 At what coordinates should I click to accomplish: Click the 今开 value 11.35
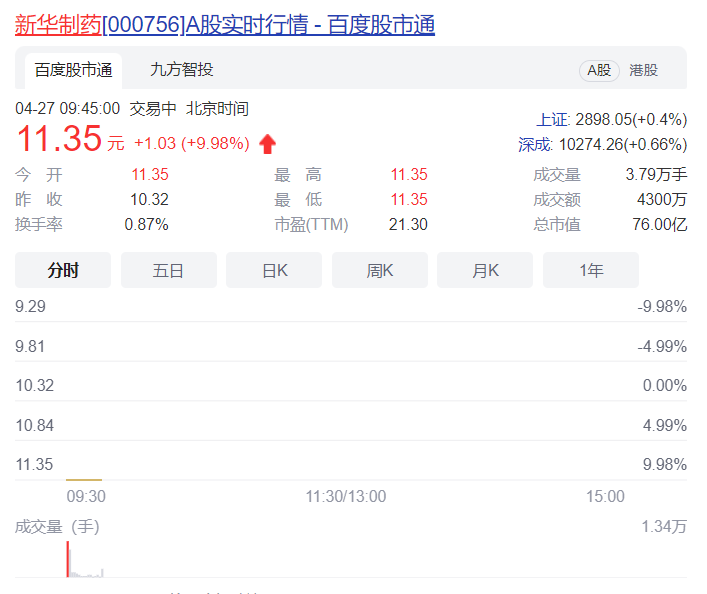pos(150,175)
